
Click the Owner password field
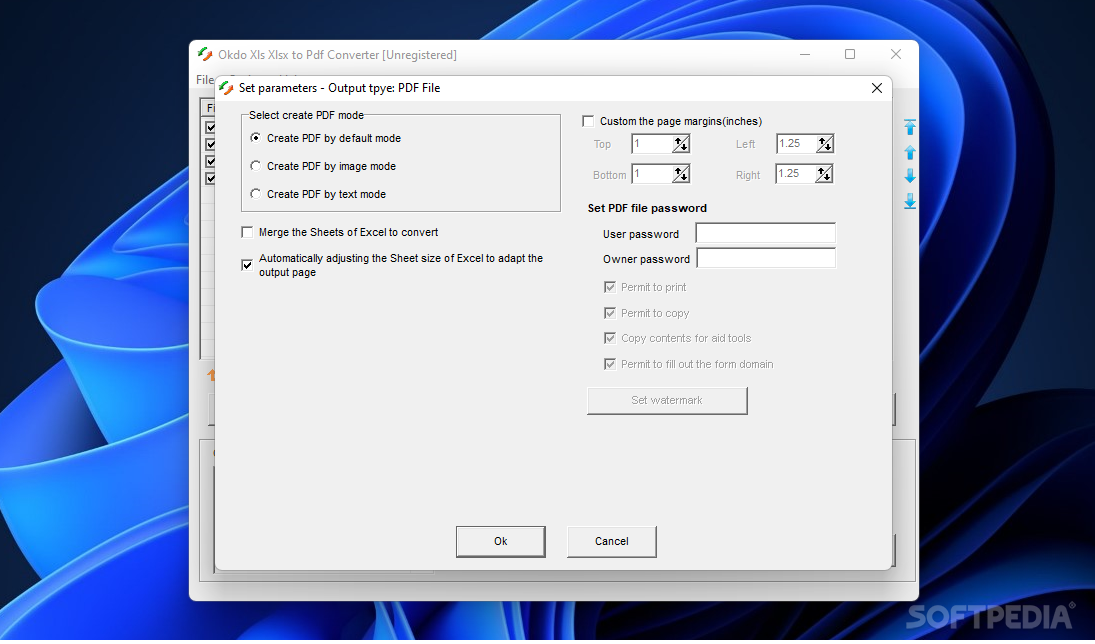[x=766, y=258]
